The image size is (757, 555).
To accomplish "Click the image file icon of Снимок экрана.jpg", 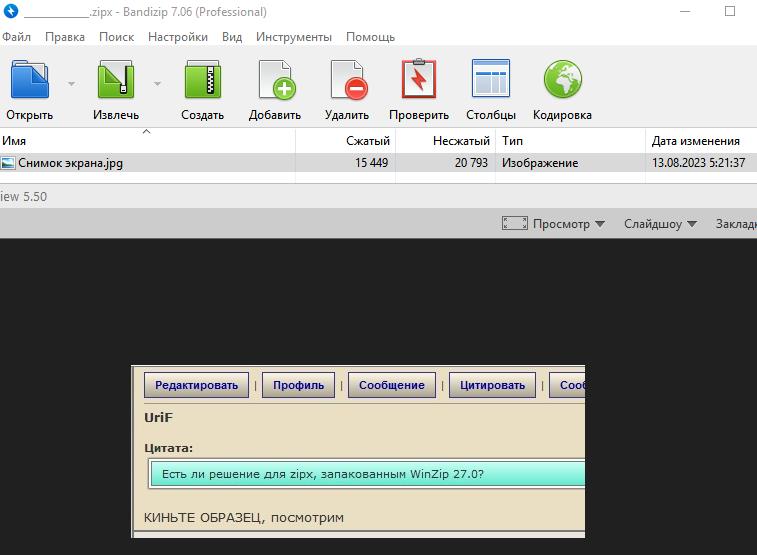I will 8,163.
